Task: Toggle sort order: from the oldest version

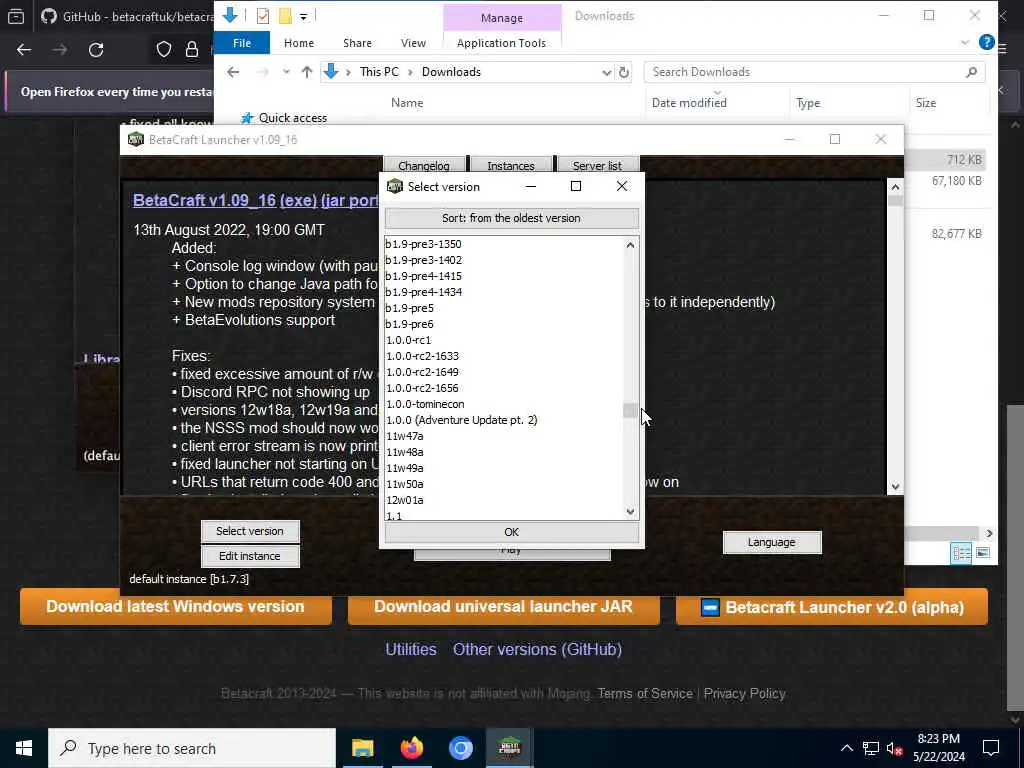Action: (x=511, y=218)
